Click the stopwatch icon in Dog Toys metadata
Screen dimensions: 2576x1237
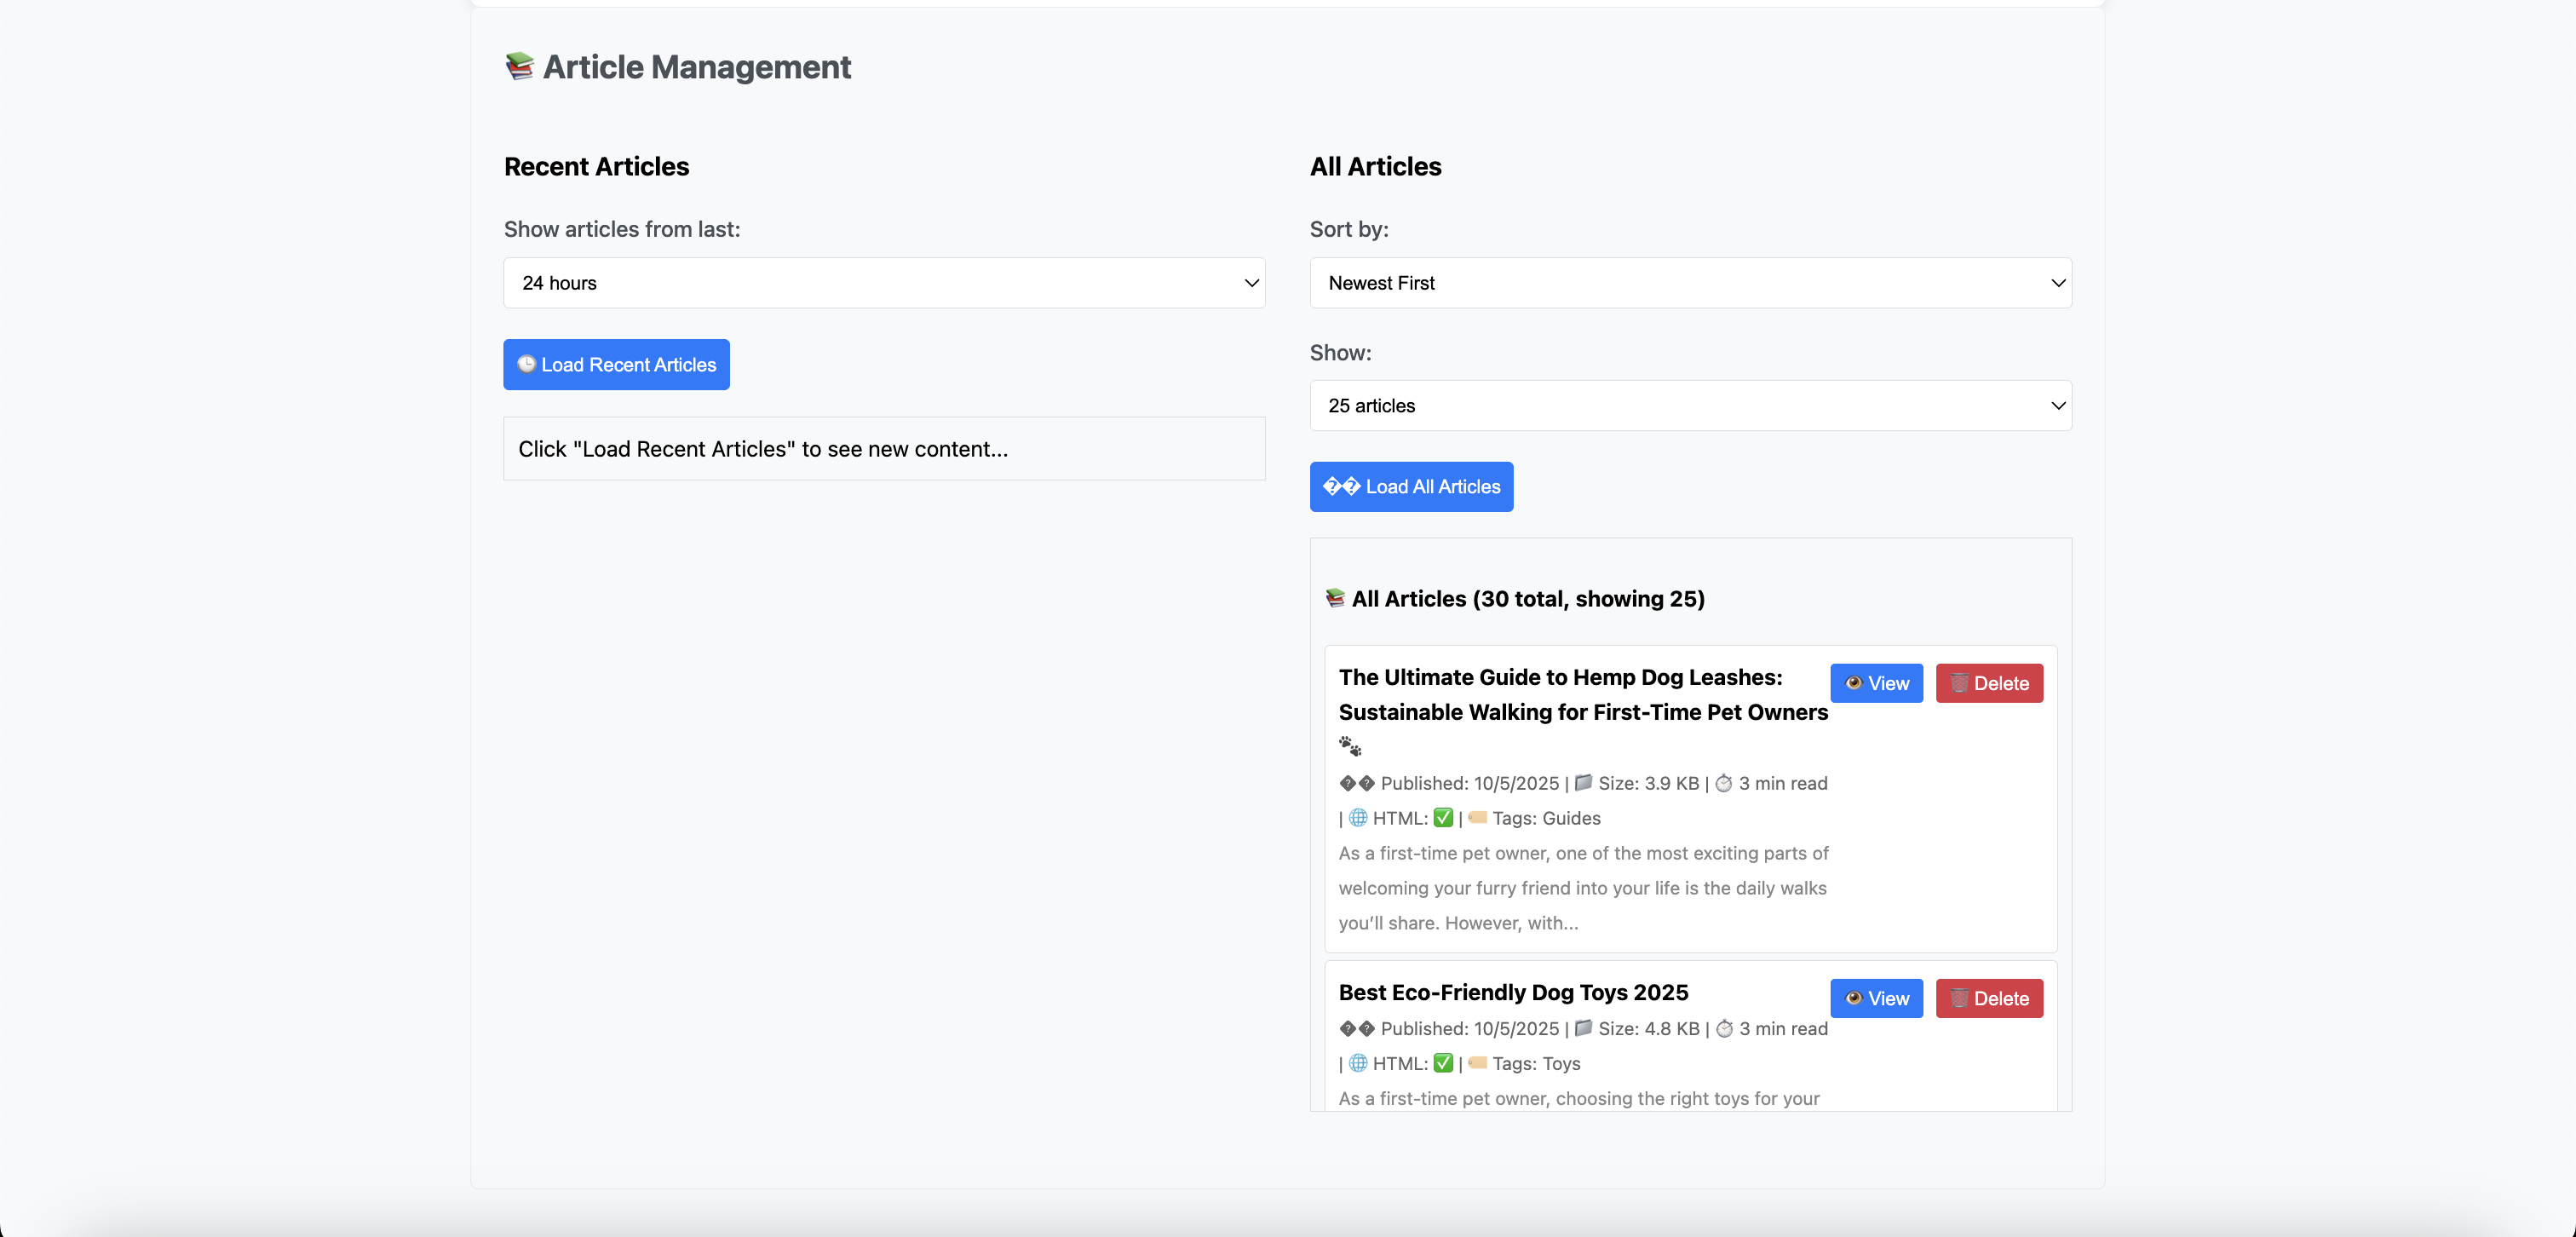tap(1724, 1028)
